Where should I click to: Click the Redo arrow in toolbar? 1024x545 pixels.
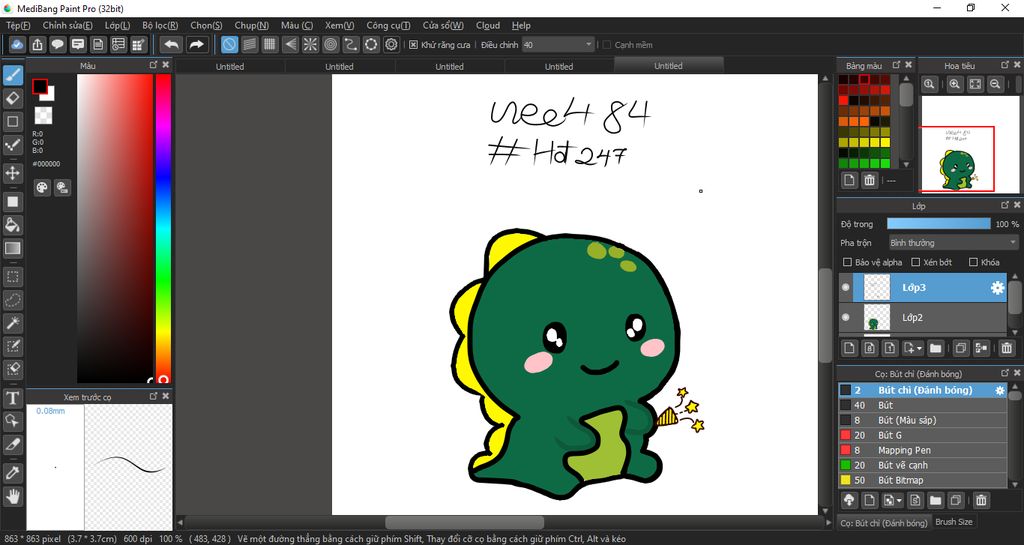coord(196,44)
